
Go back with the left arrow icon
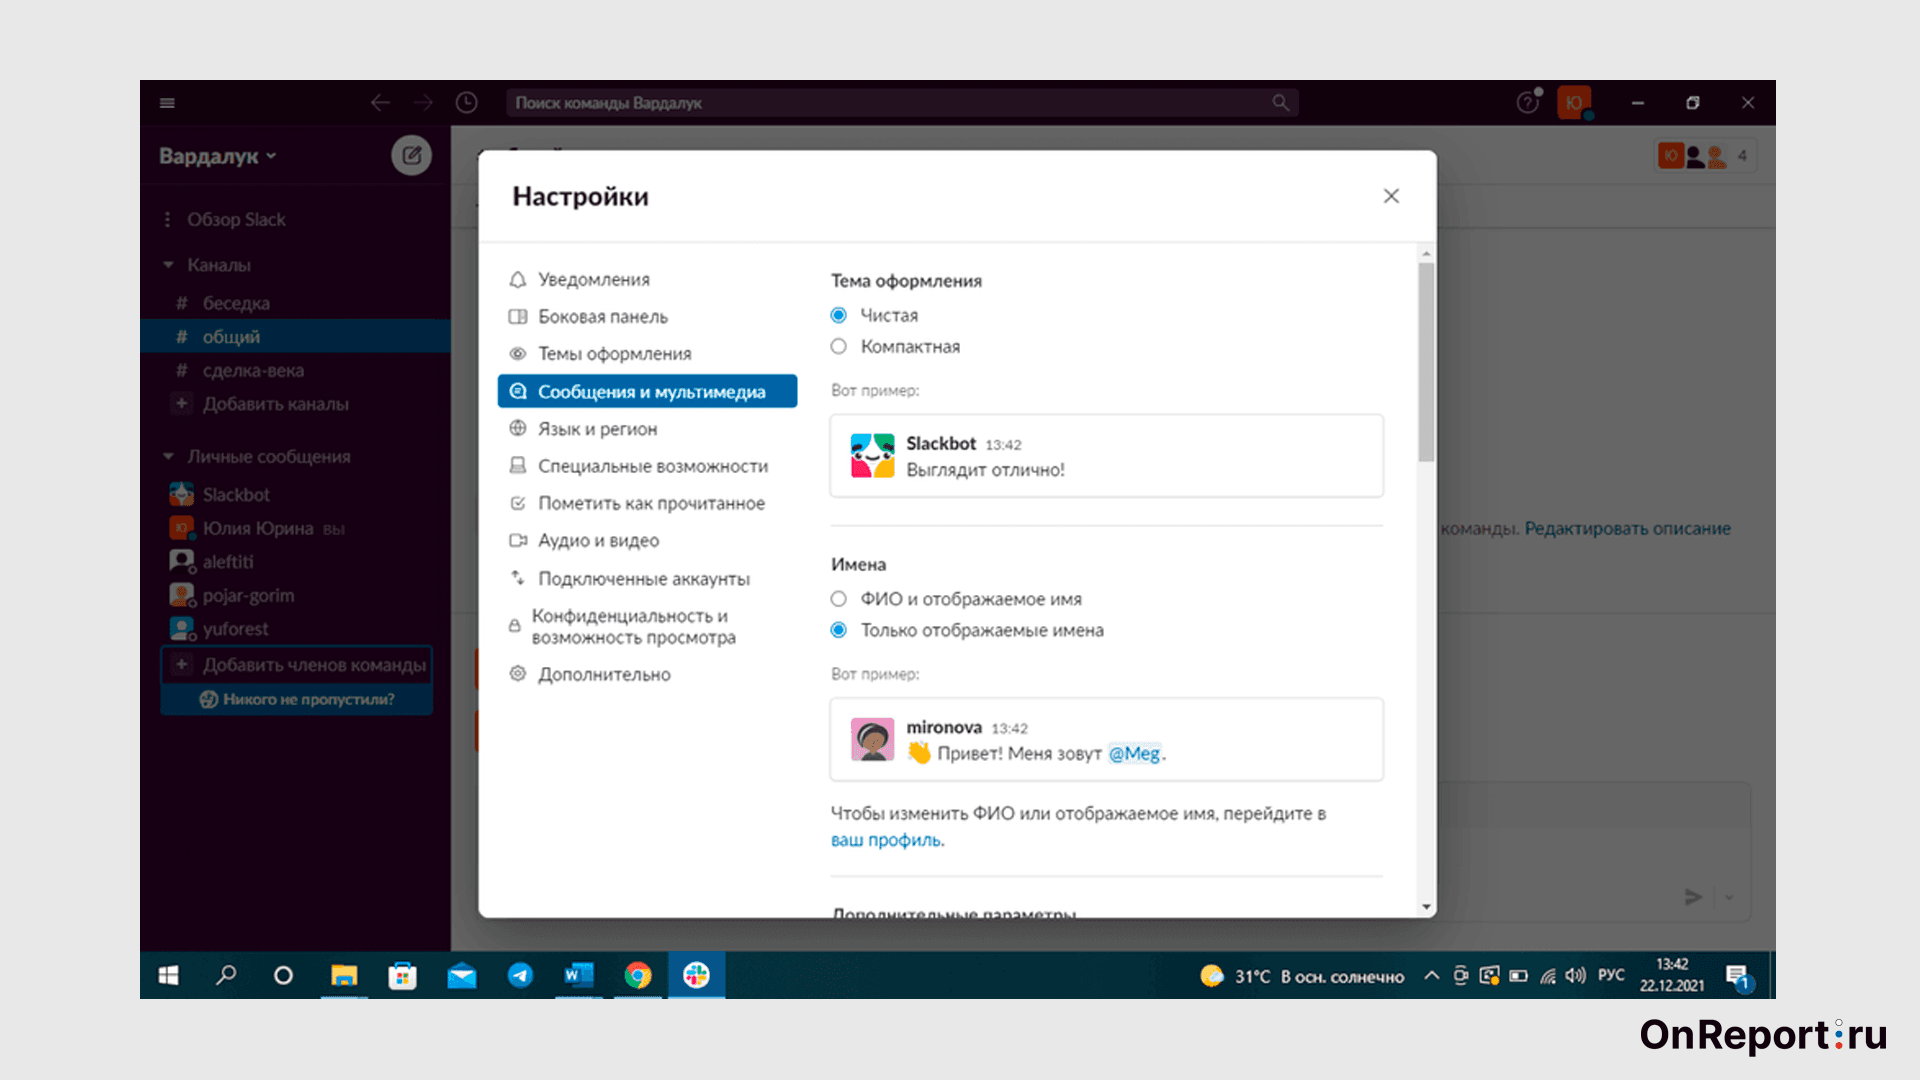pyautogui.click(x=380, y=103)
